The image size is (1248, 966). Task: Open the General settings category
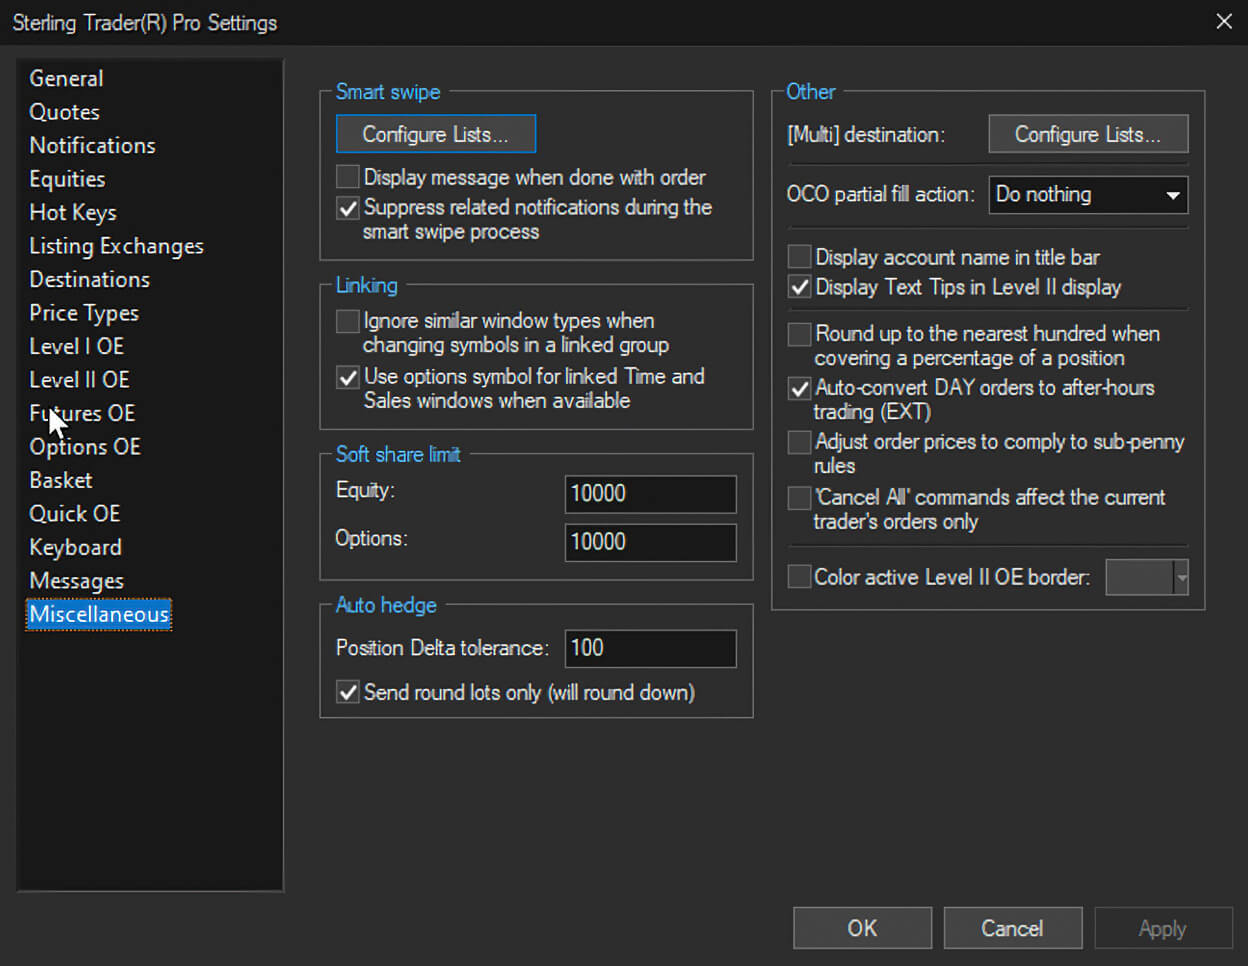tap(66, 78)
